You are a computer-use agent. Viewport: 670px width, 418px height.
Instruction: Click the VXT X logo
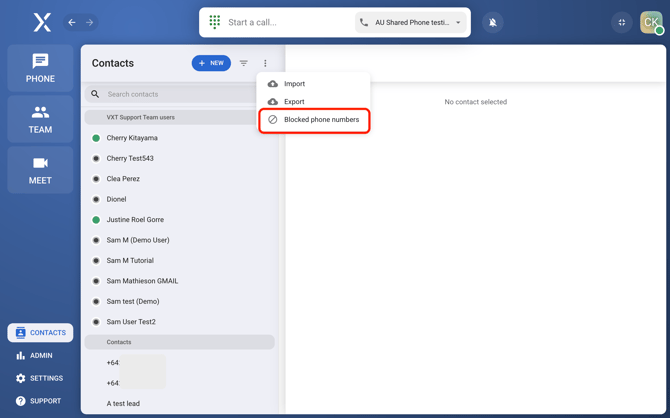click(x=42, y=22)
